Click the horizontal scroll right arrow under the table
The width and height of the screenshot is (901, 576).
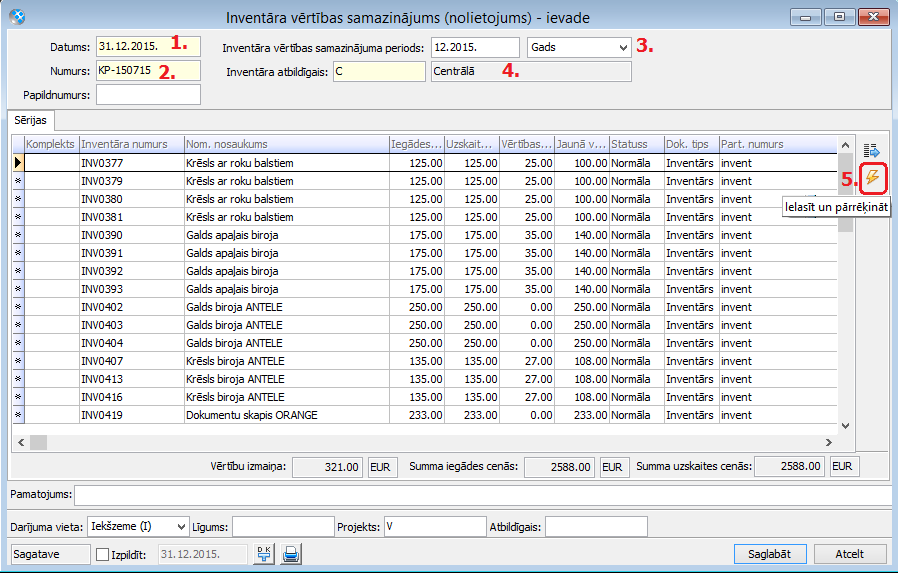(x=828, y=442)
